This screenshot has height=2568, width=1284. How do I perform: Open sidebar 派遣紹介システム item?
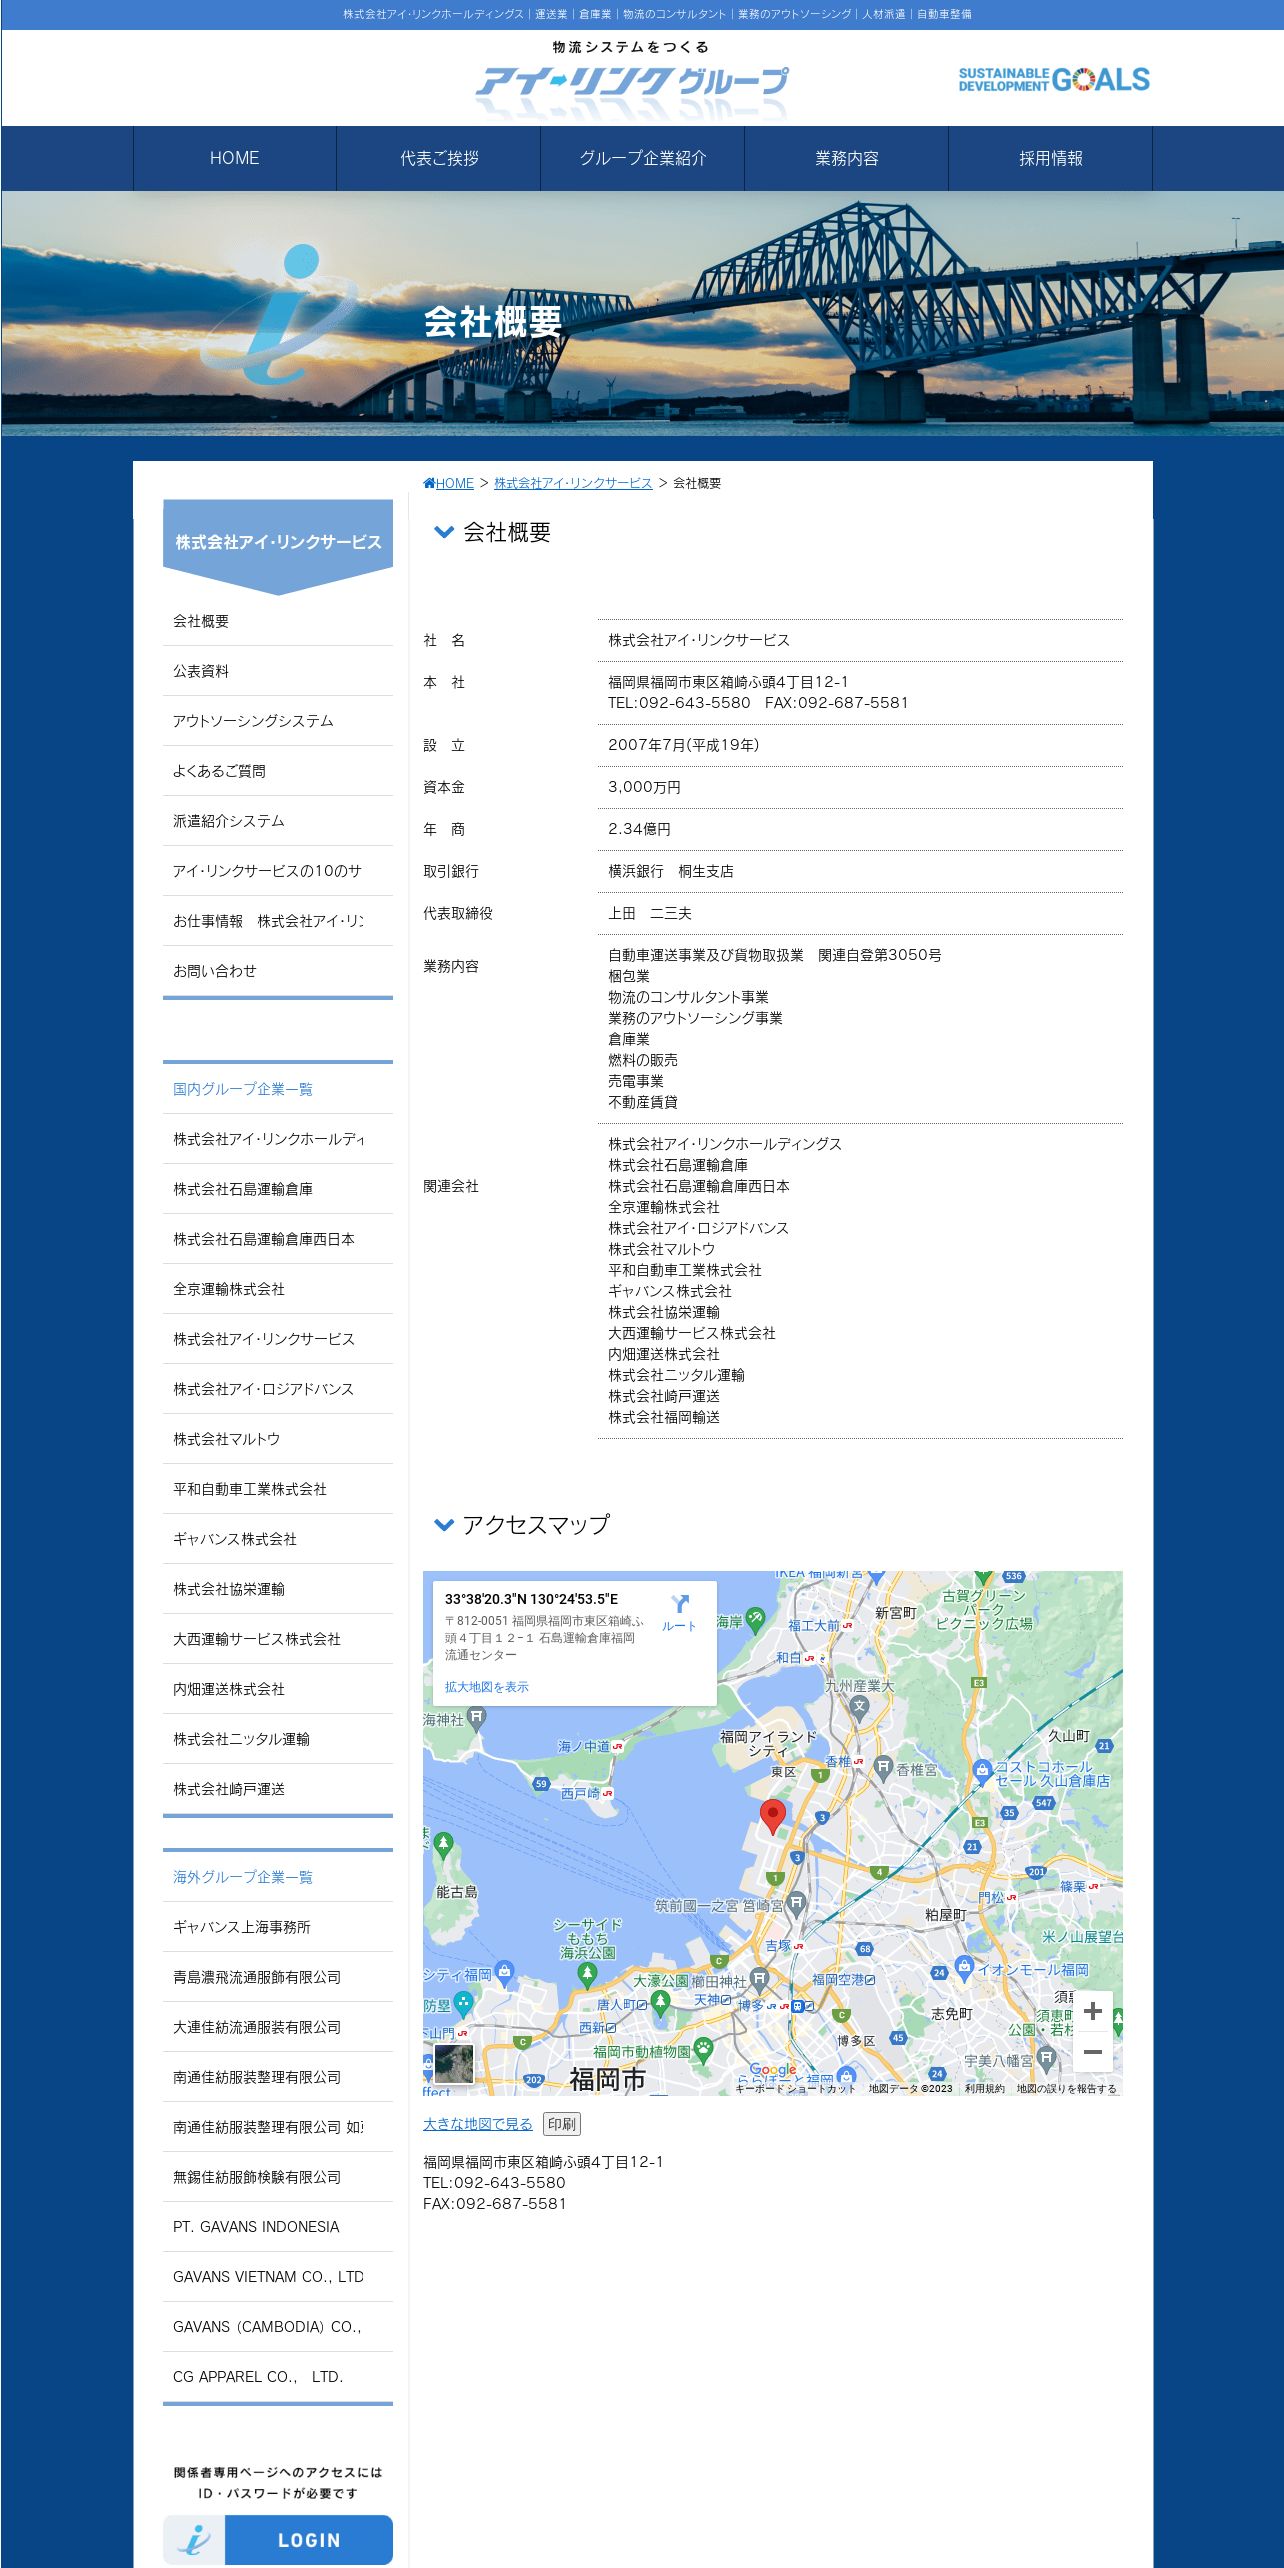pos(278,821)
